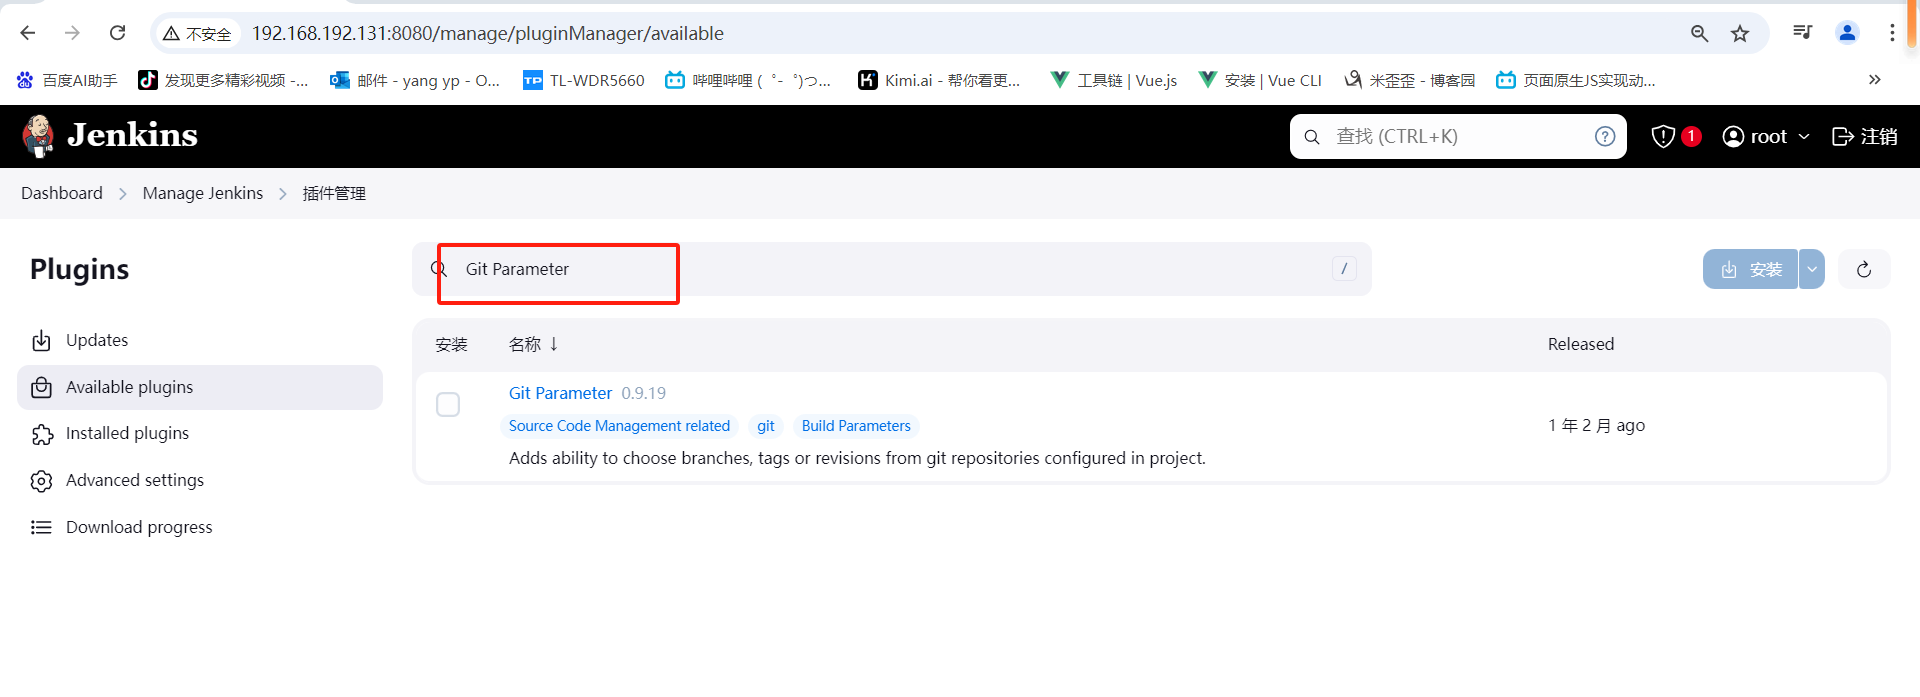Screen dimensions: 1920x697
Task: Open the TL-WDR5660 bookmark
Action: (584, 80)
